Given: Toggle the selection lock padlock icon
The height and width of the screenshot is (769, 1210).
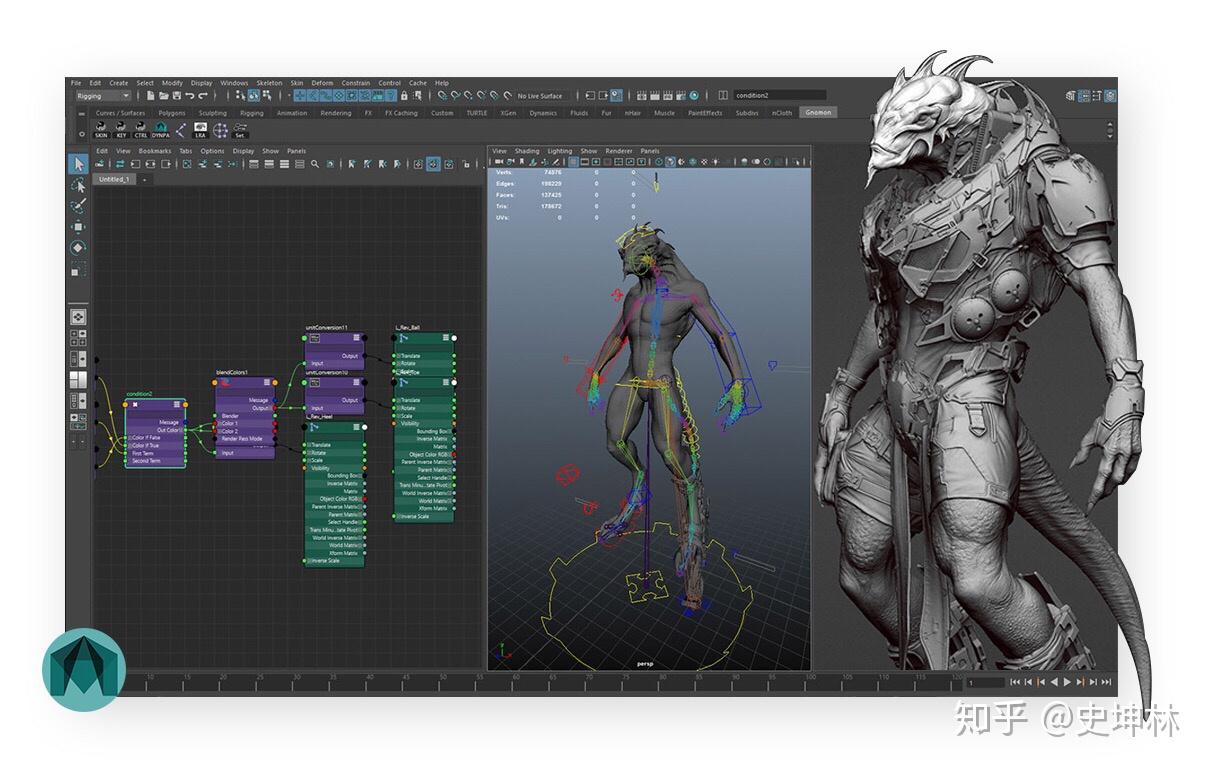Looking at the screenshot, I should pyautogui.click(x=404, y=96).
